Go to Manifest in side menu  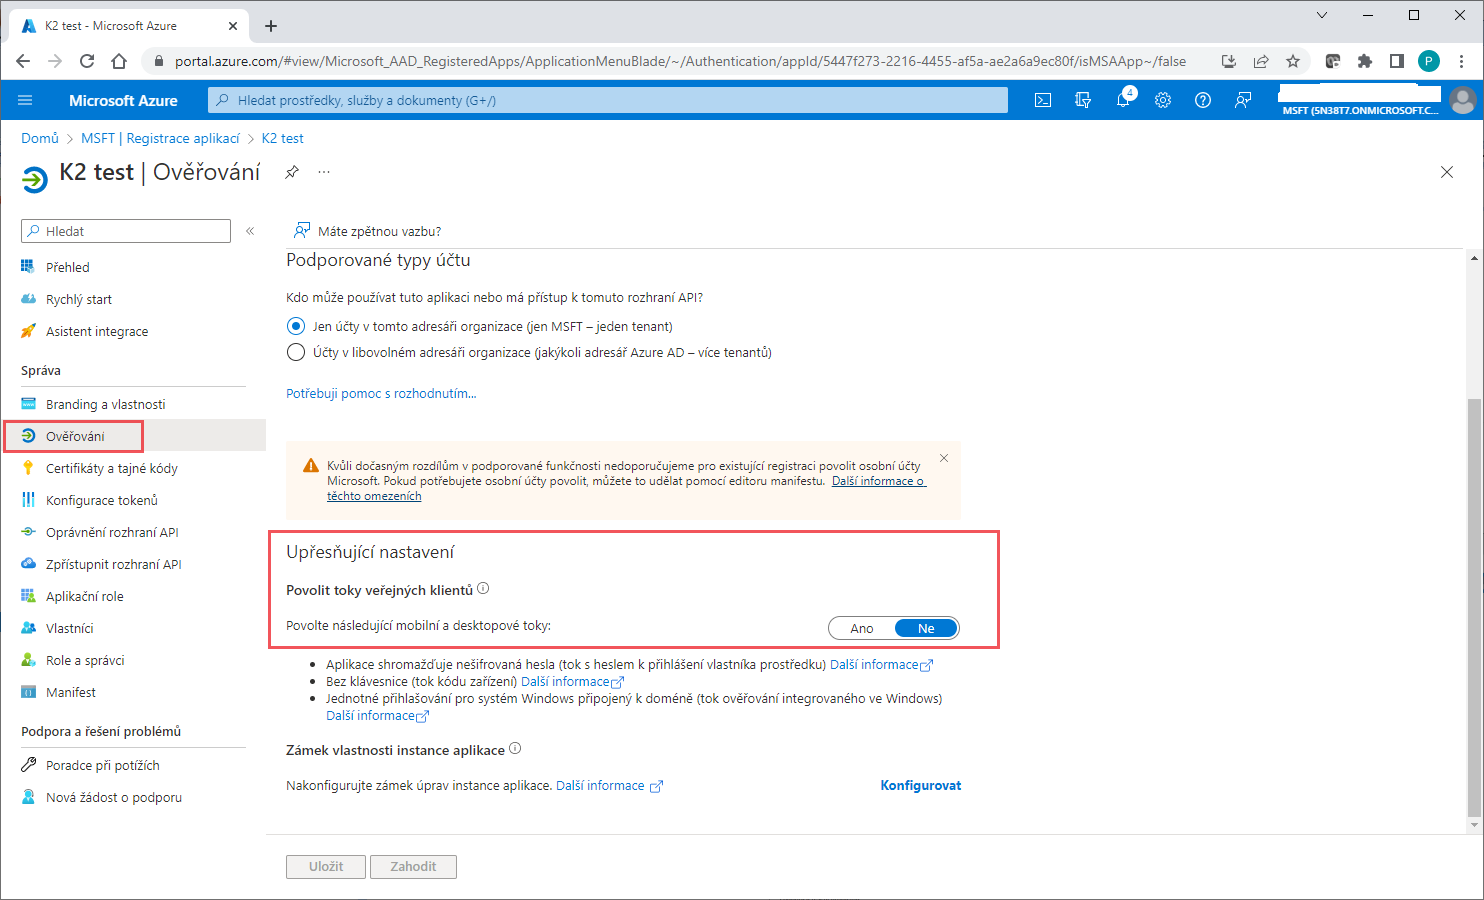(x=71, y=692)
